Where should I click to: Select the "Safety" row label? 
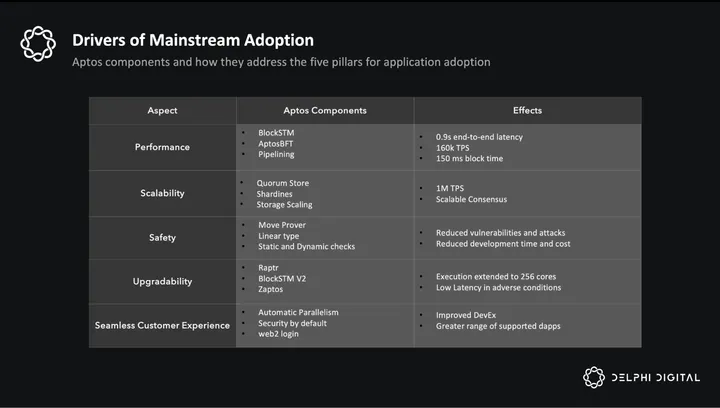coord(162,237)
